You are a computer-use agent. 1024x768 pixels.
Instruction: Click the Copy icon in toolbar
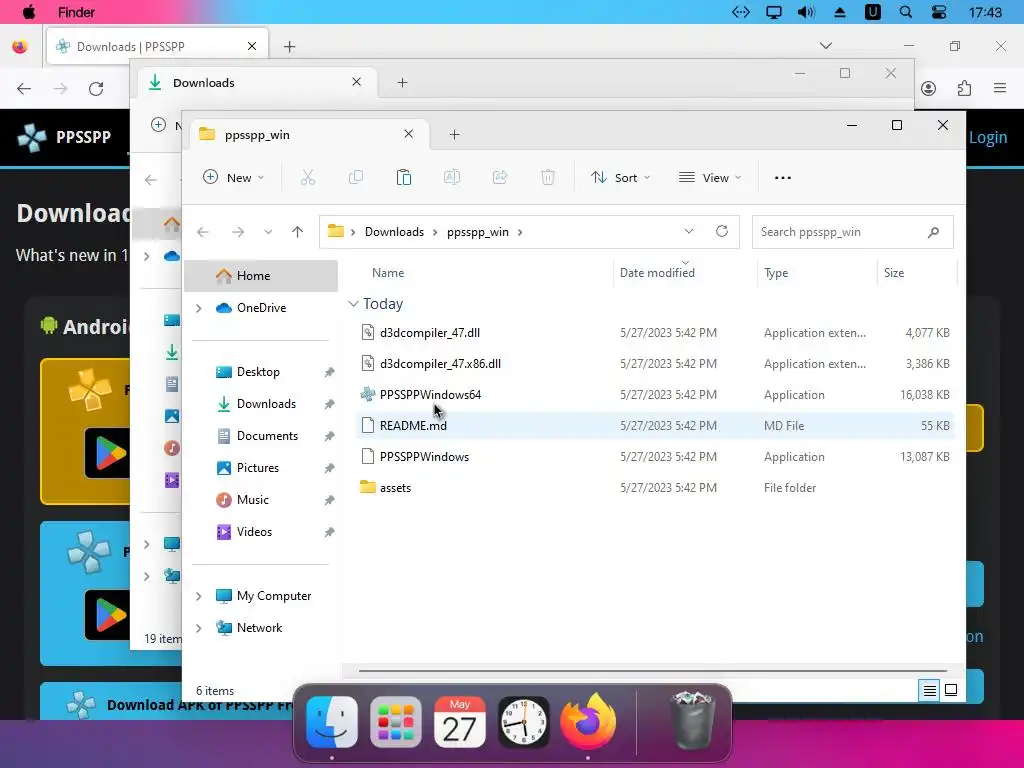click(356, 178)
